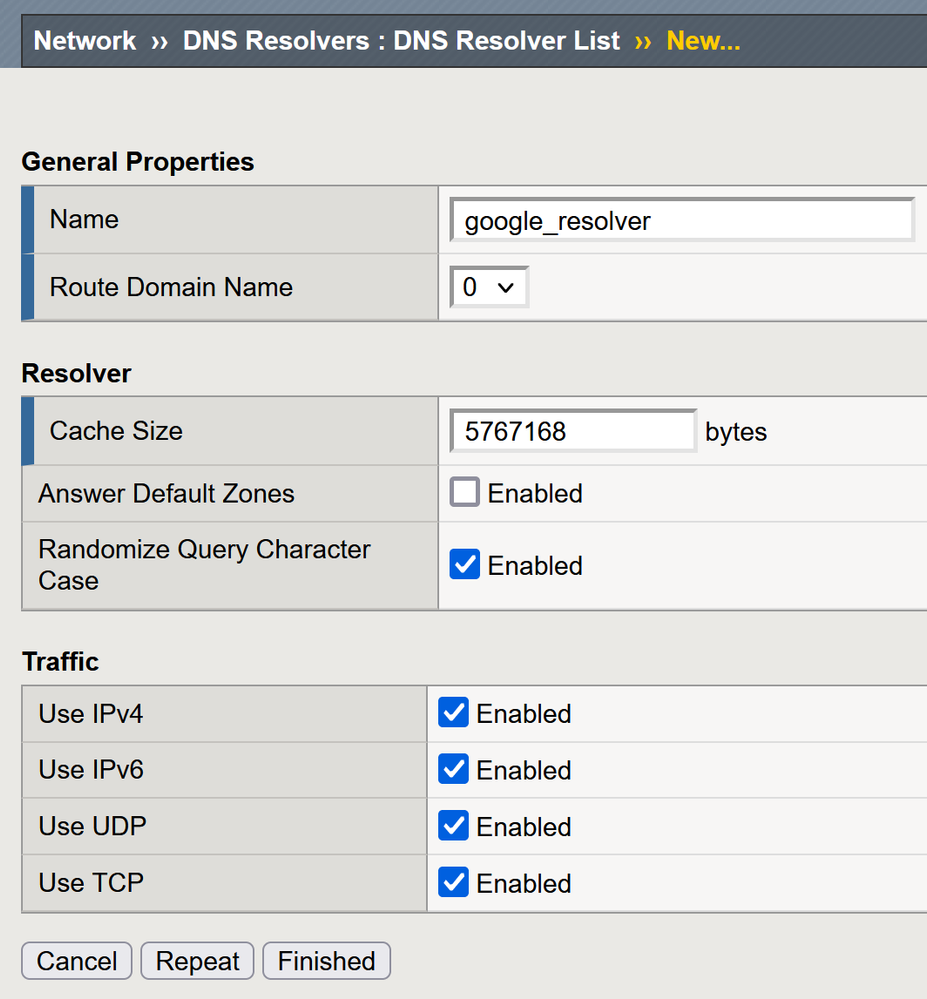Click the Network breadcrumb link
Screen dimensions: 927x999
coord(85,41)
